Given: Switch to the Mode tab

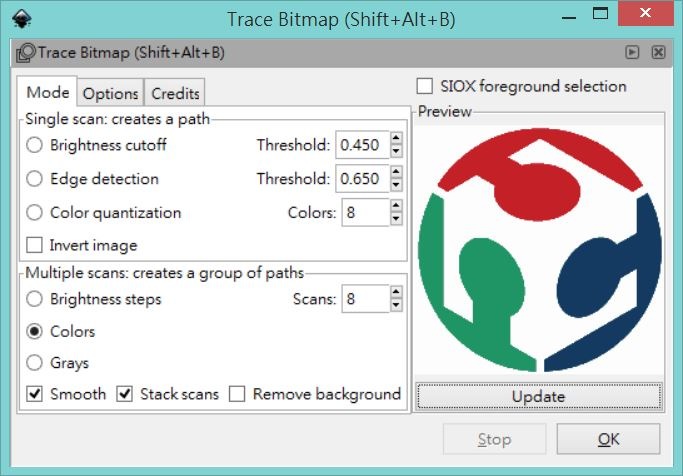Looking at the screenshot, I should click(x=47, y=92).
